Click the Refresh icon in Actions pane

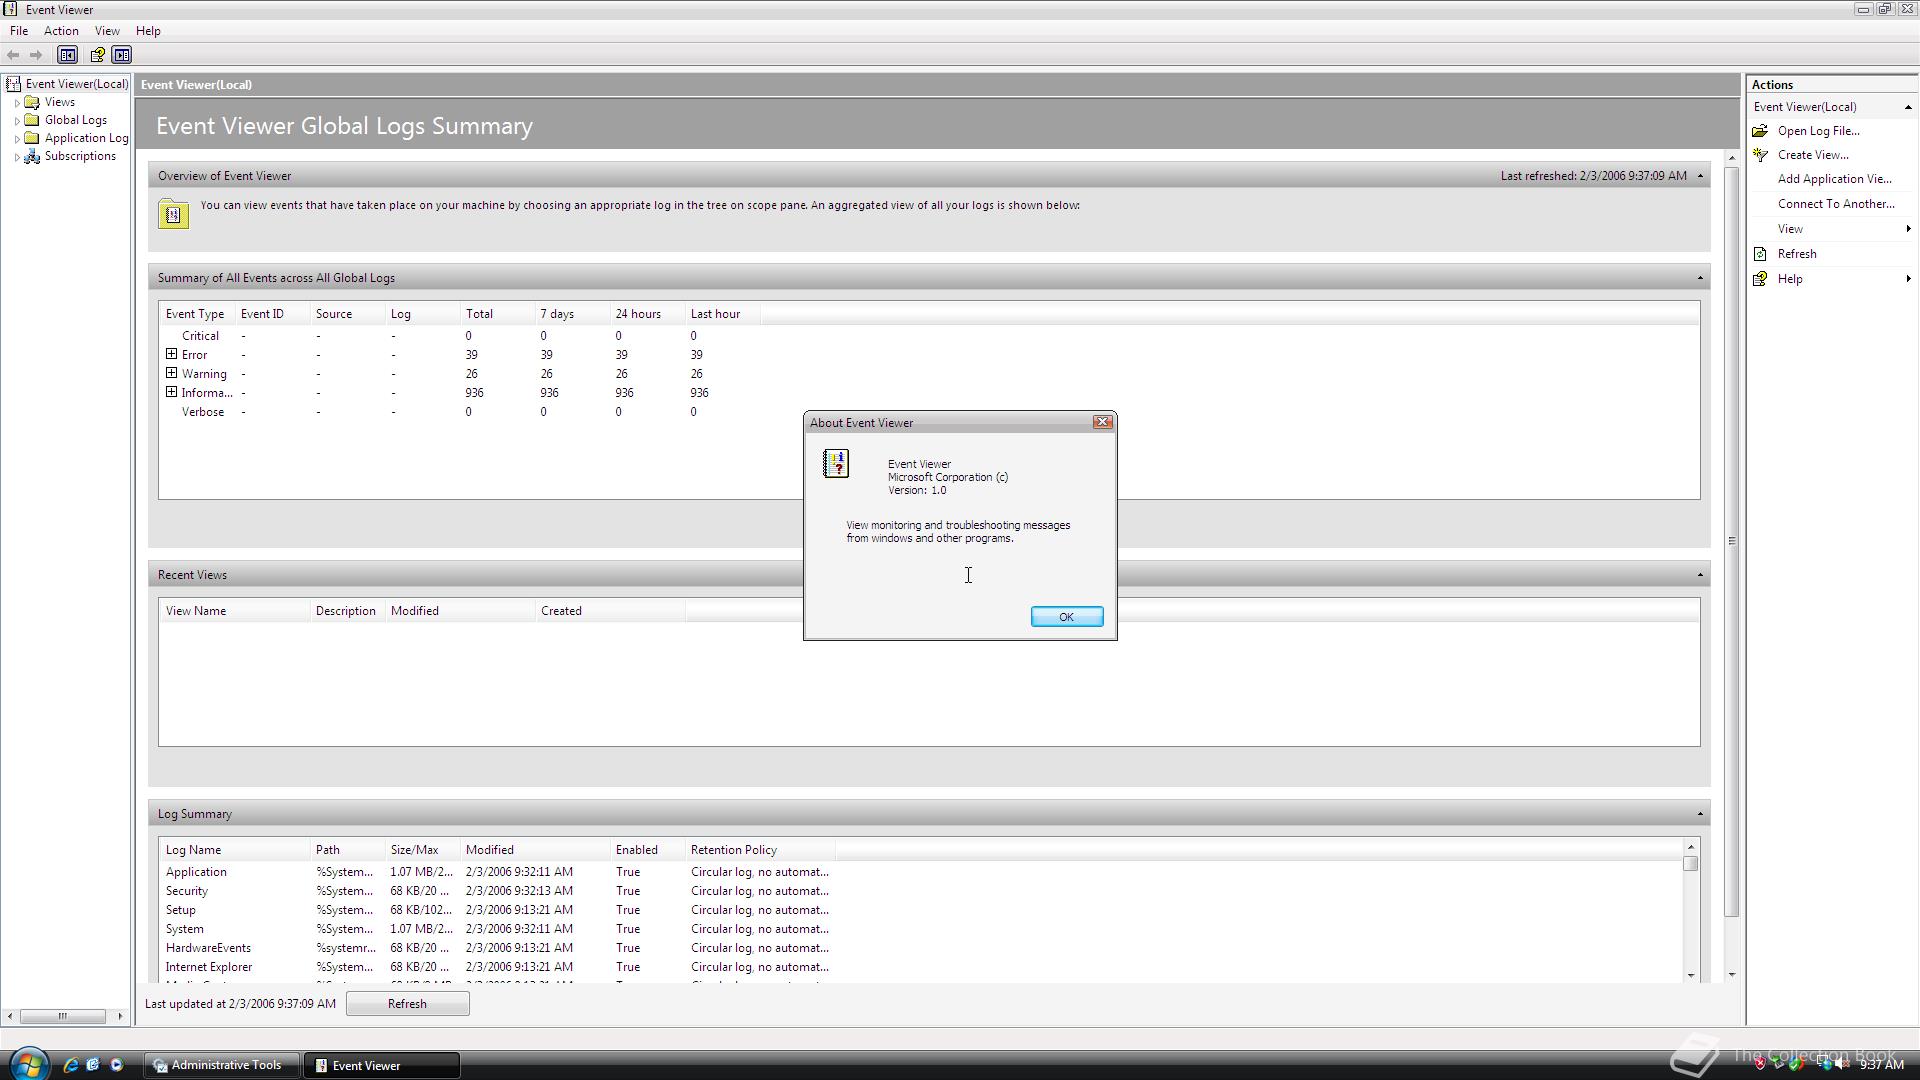click(1760, 254)
